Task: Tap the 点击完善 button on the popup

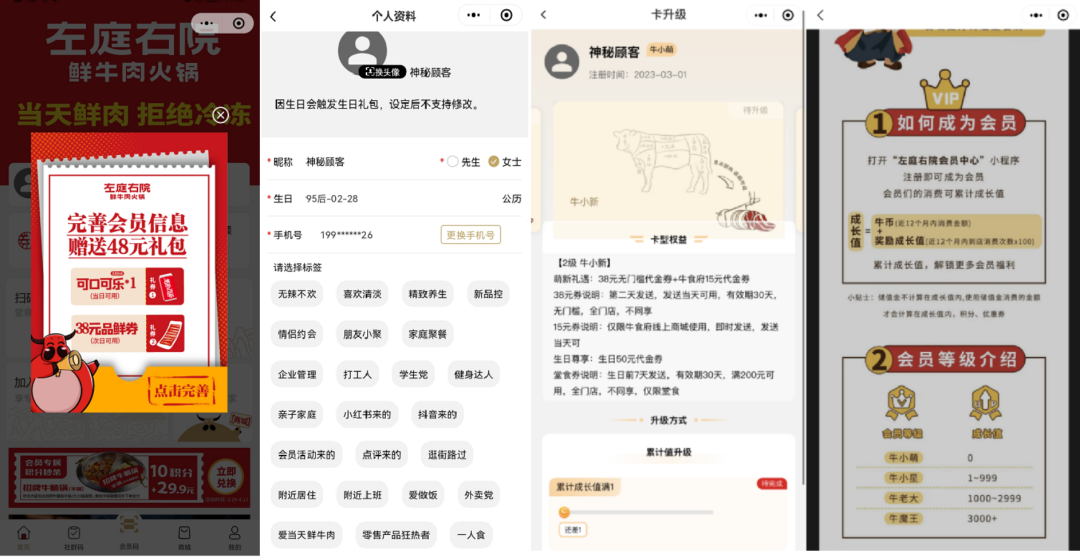Action: [x=181, y=391]
